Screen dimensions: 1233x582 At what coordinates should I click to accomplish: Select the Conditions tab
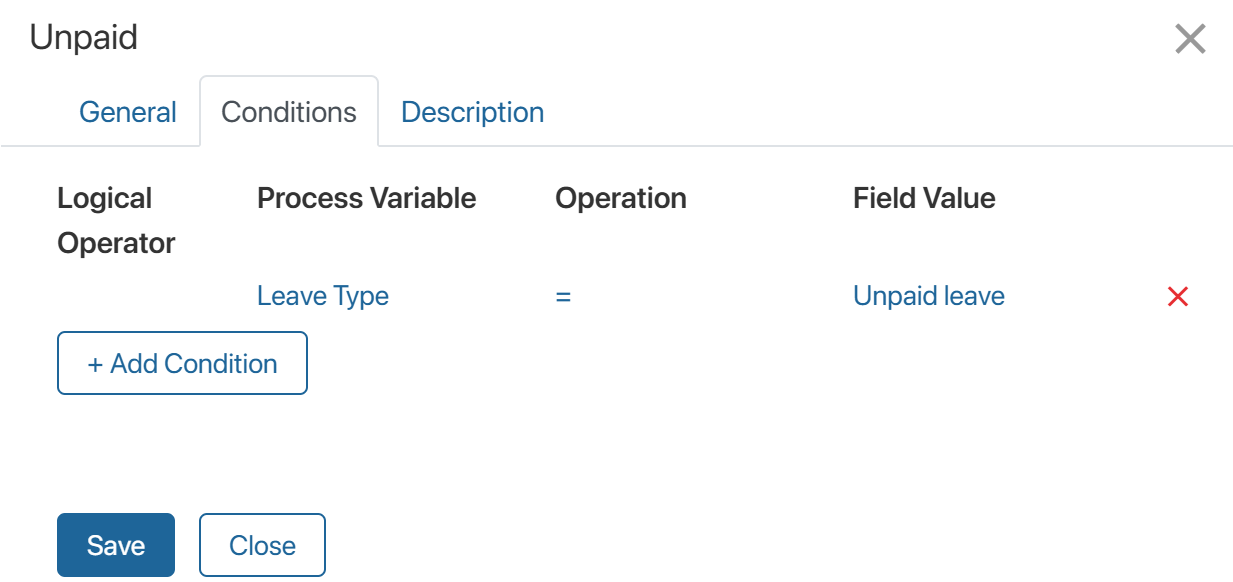coord(289,112)
